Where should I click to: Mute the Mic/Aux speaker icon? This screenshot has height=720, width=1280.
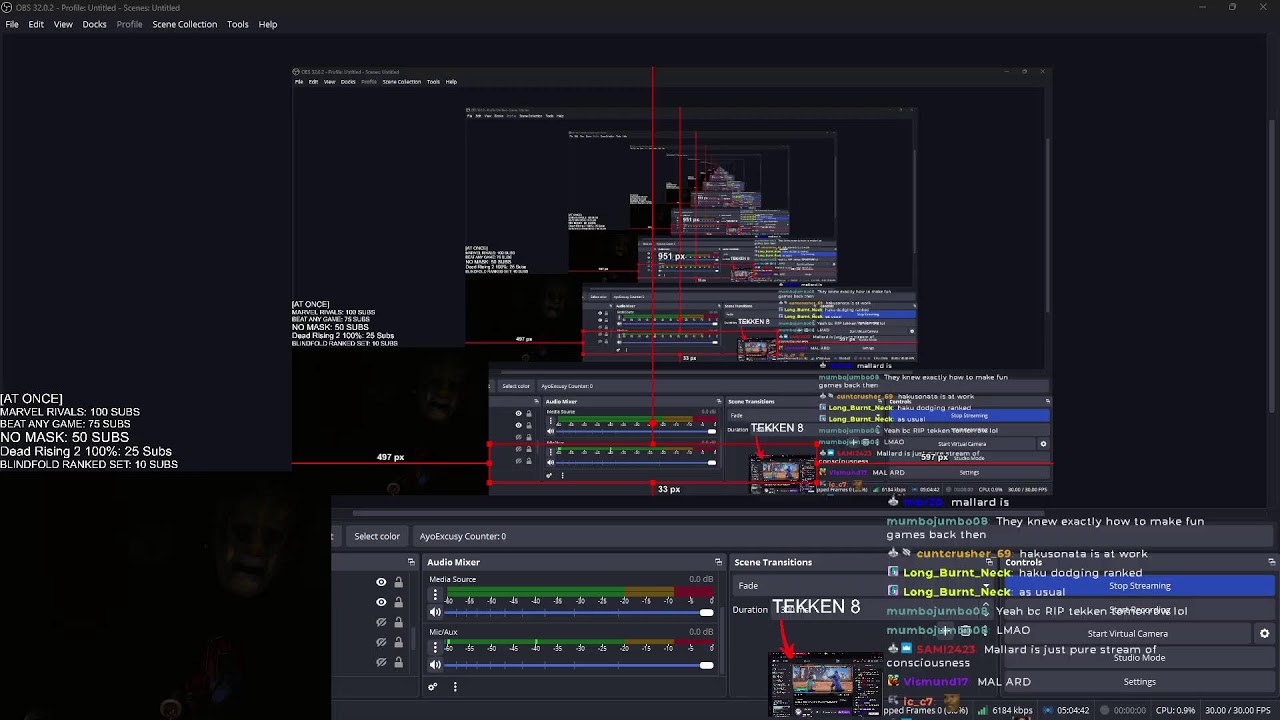coord(435,664)
